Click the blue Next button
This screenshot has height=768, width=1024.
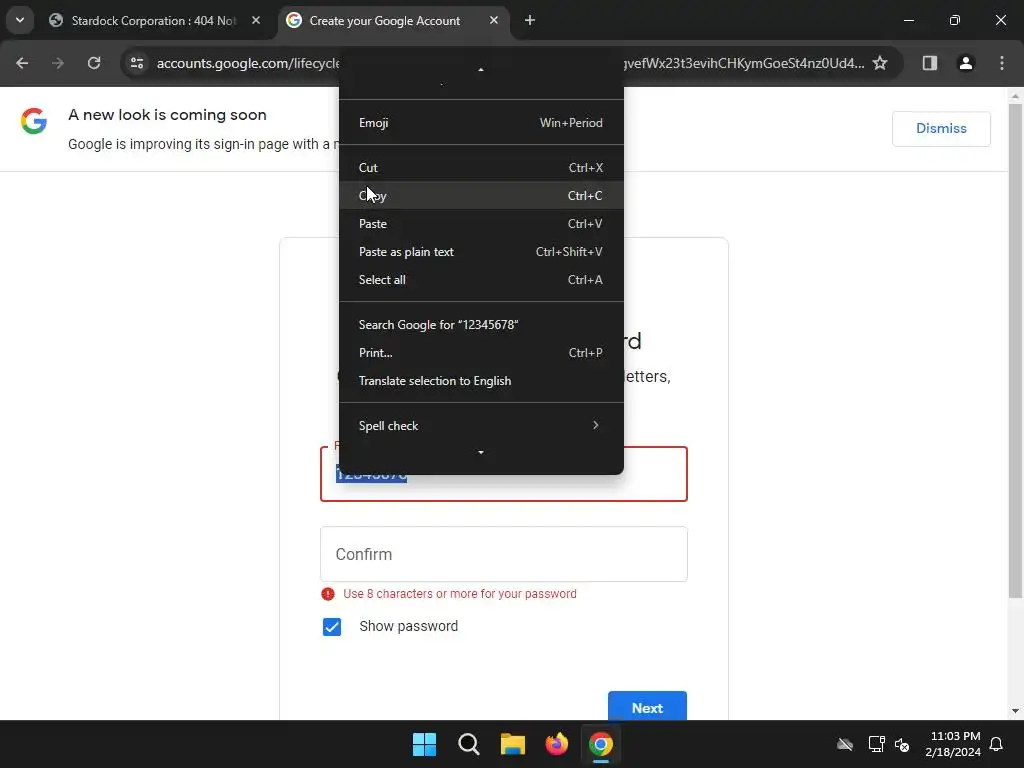pos(647,706)
